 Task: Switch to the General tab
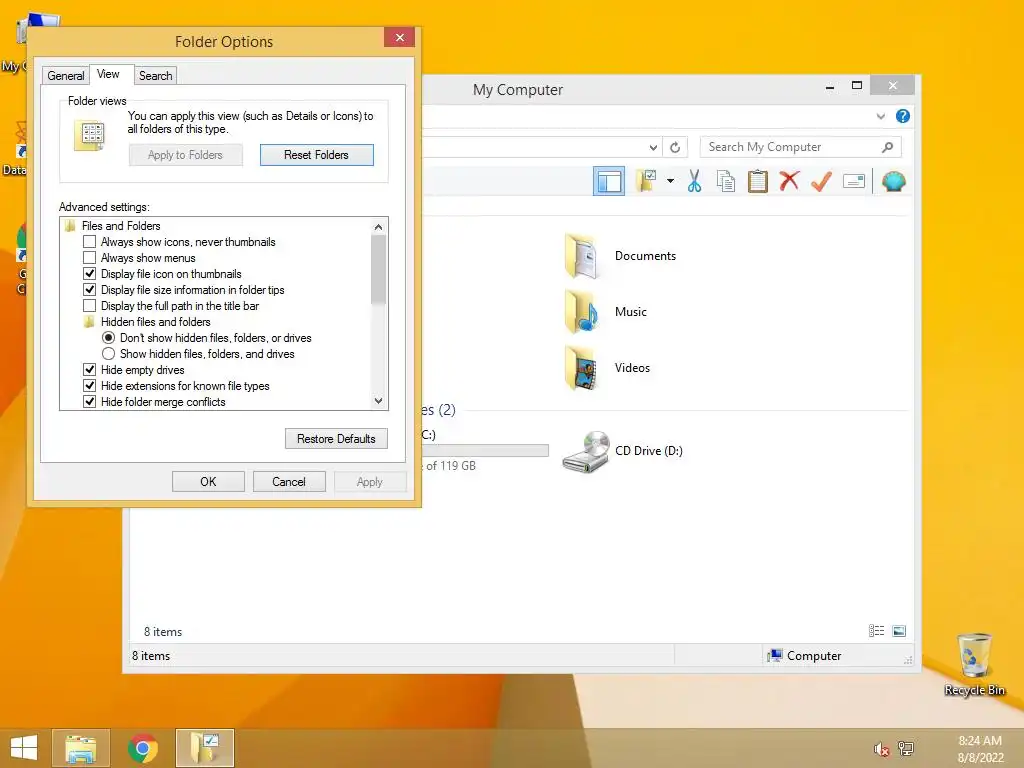(x=65, y=76)
